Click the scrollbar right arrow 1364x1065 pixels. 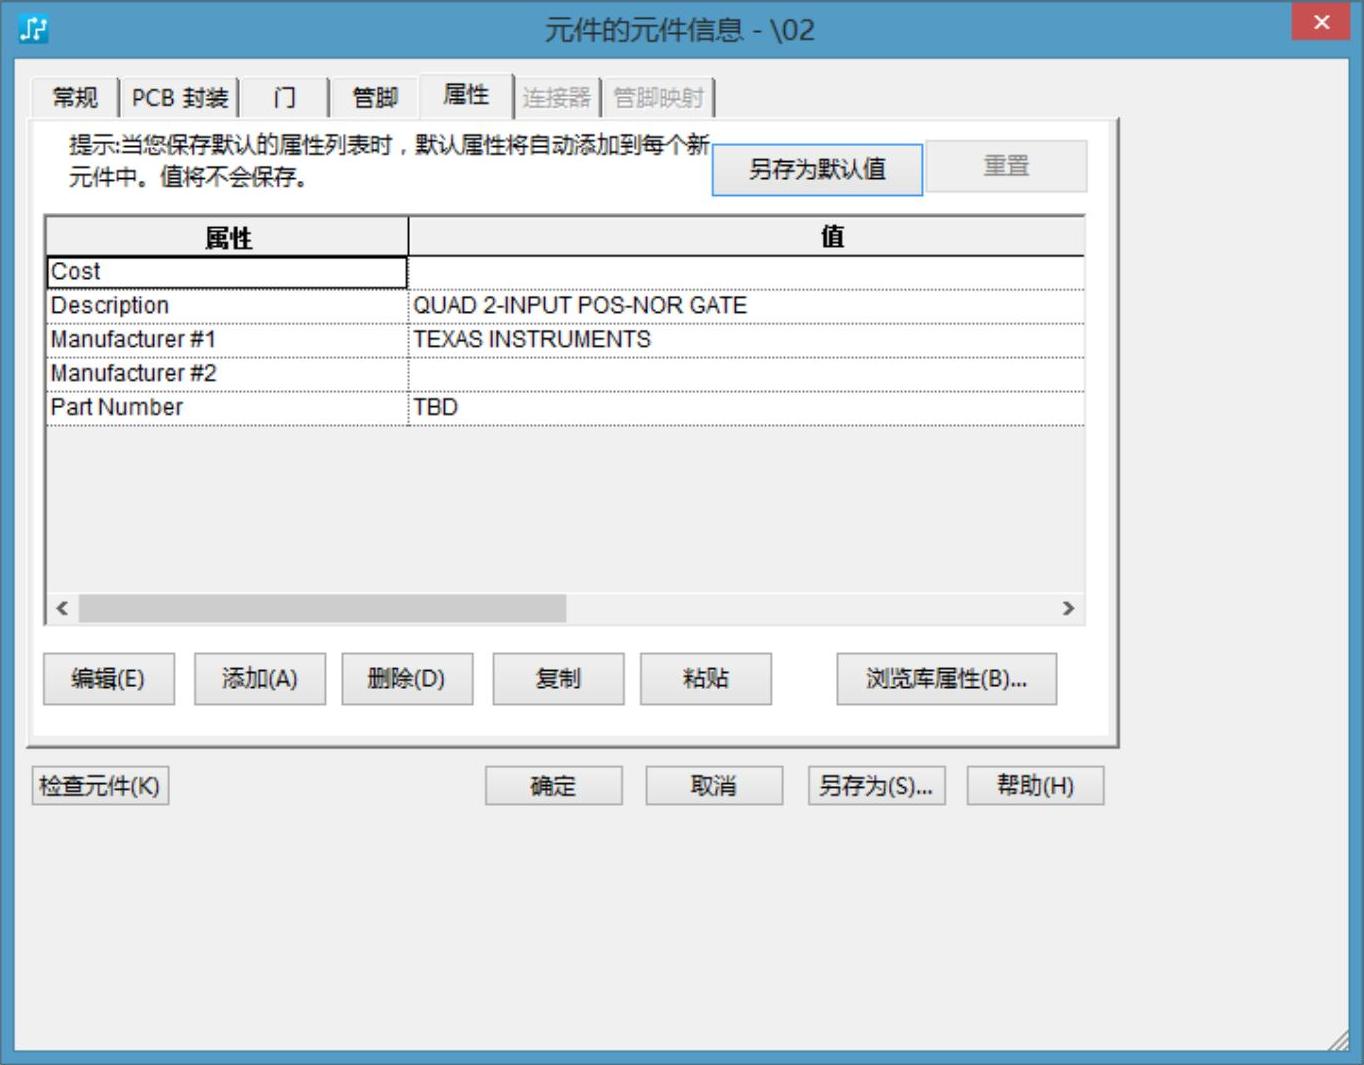pyautogui.click(x=1068, y=608)
